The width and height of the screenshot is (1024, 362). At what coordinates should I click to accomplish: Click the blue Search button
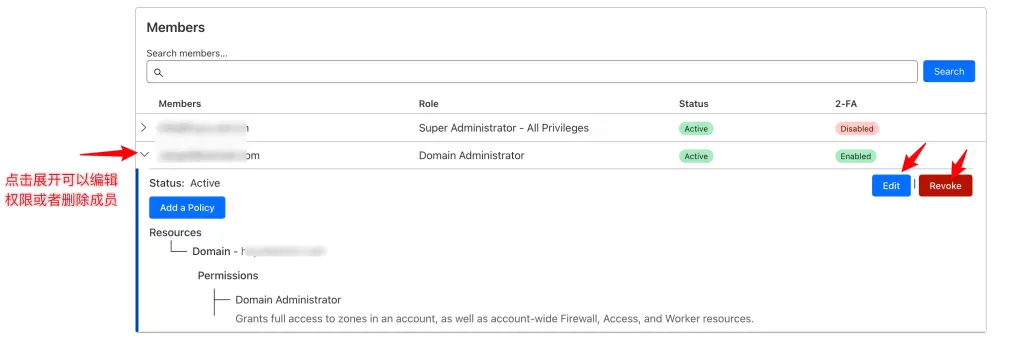[x=948, y=72]
